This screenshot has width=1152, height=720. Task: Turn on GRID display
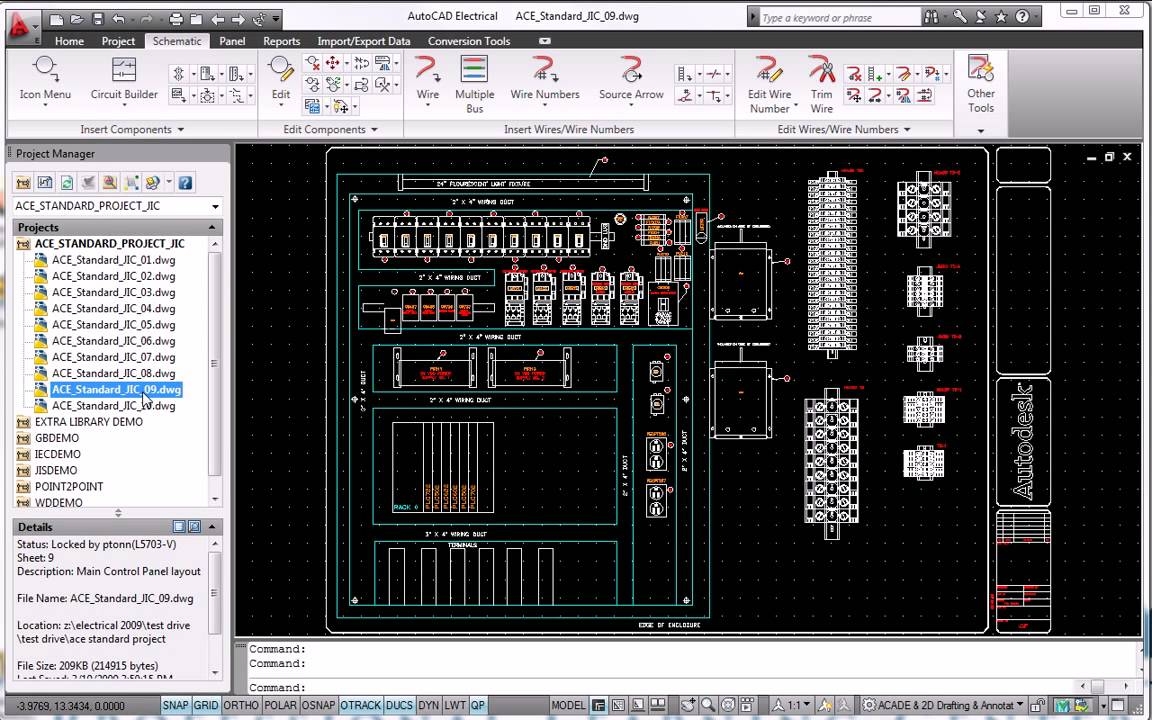coord(205,705)
